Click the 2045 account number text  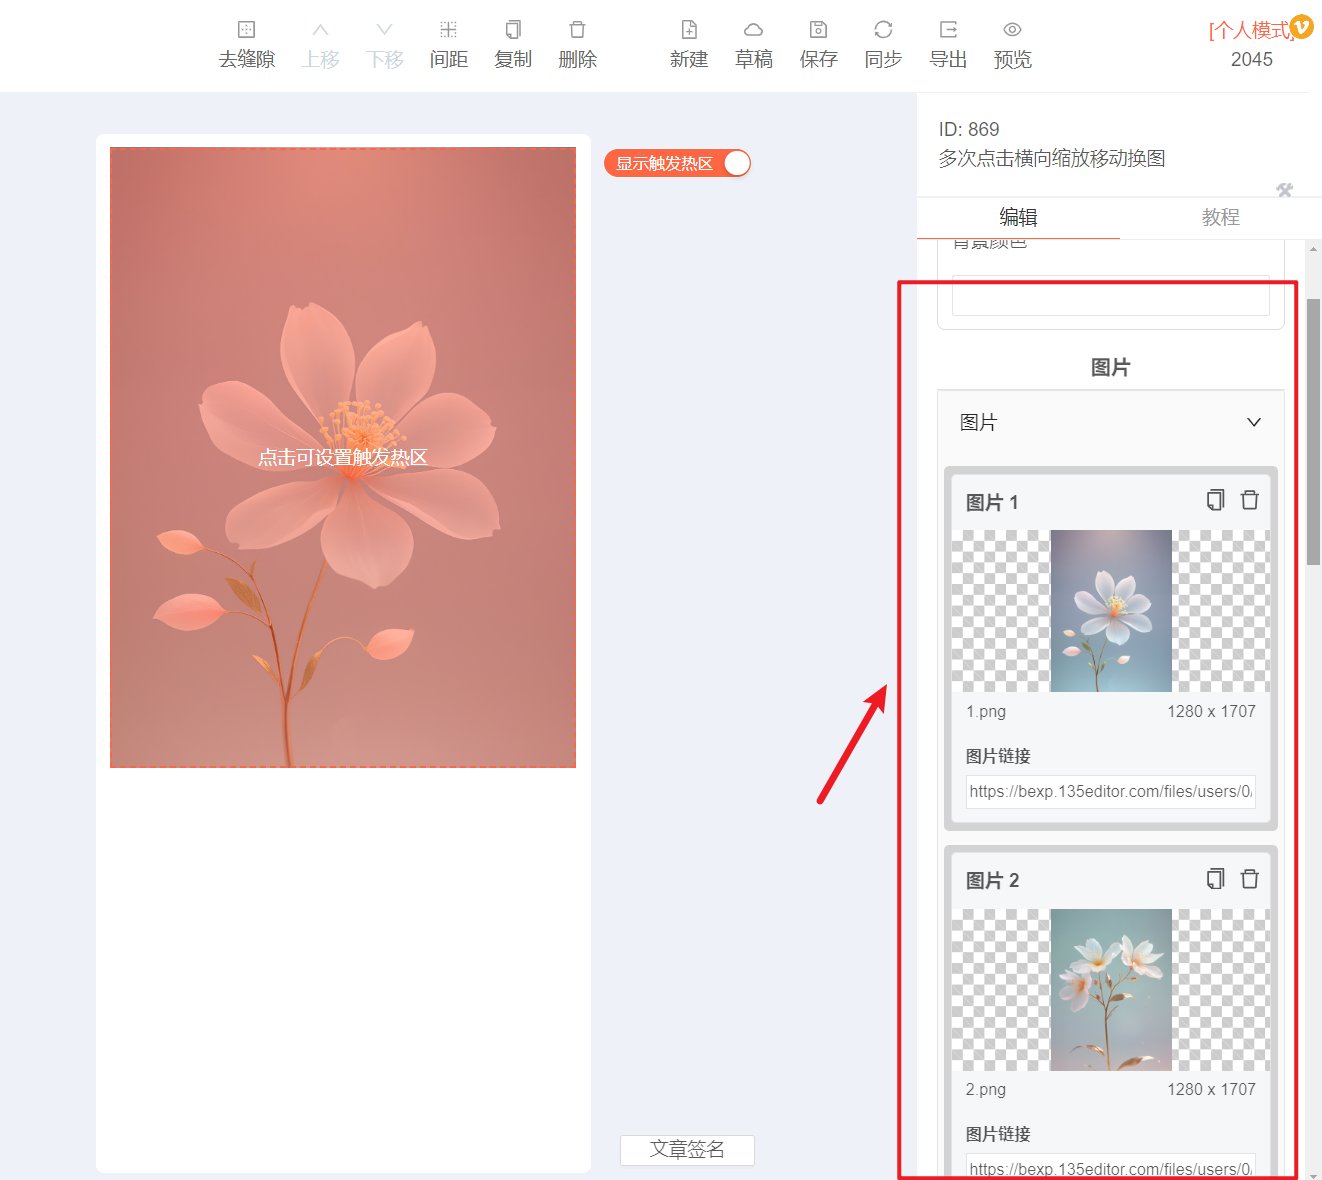(x=1251, y=60)
